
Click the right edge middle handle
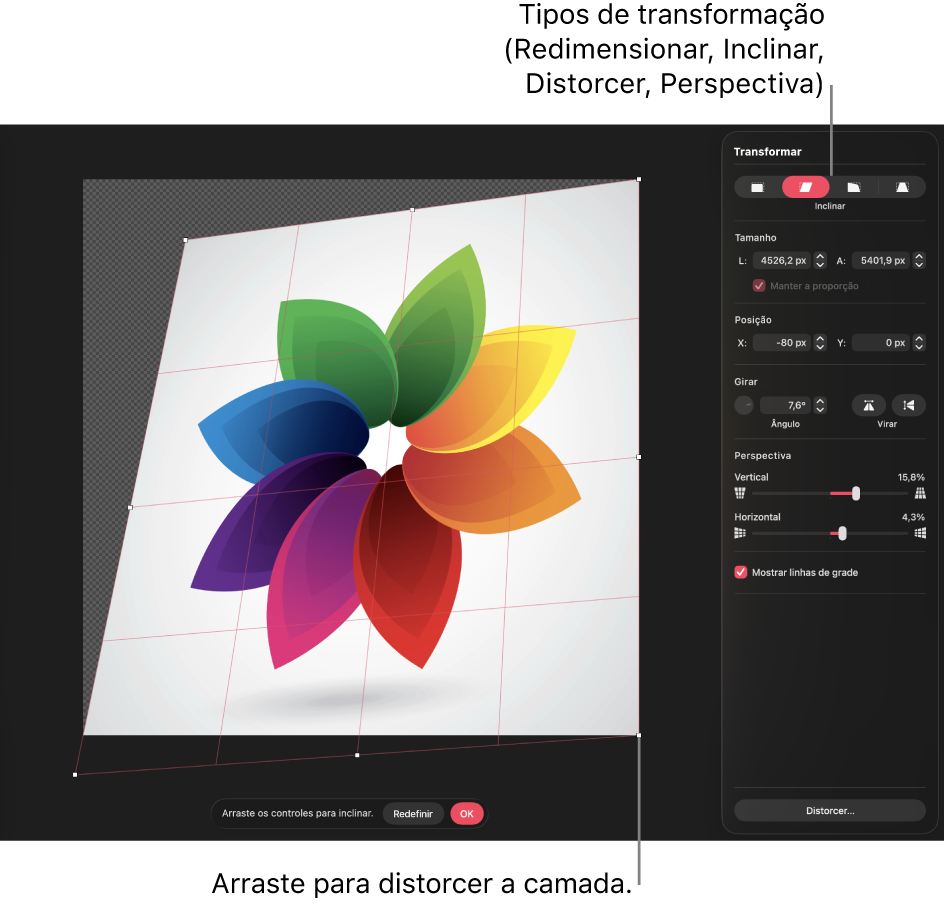639,457
